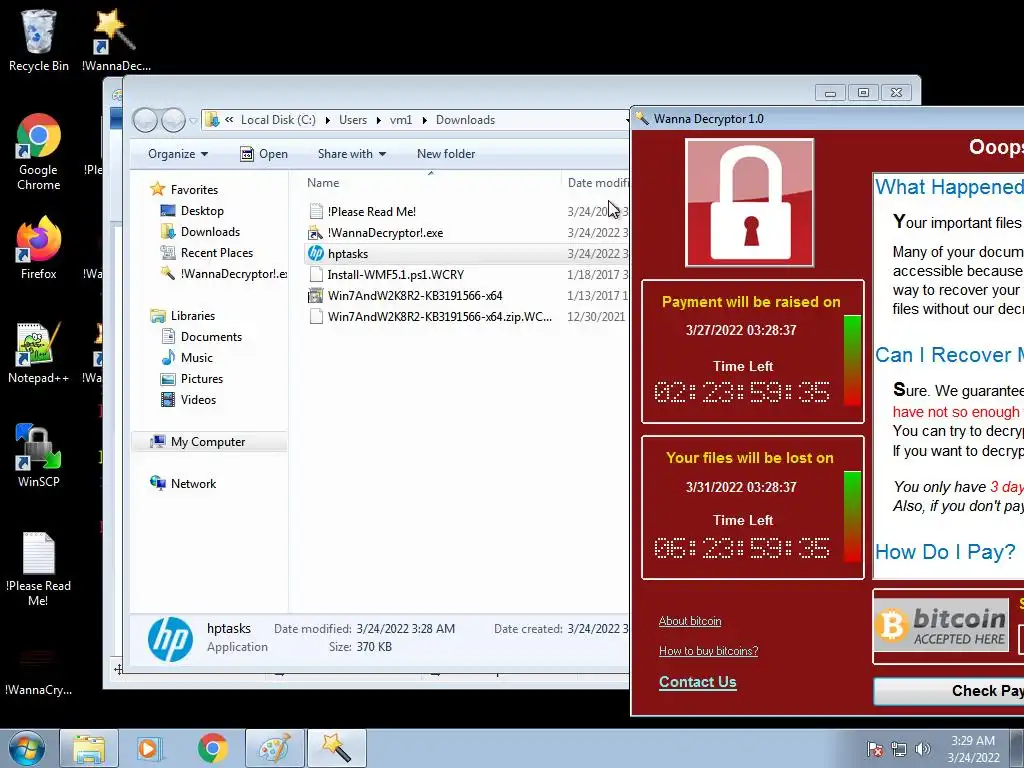Click the folder icon in the address bar
Viewport: 1024px width, 768px height.
click(x=212, y=120)
